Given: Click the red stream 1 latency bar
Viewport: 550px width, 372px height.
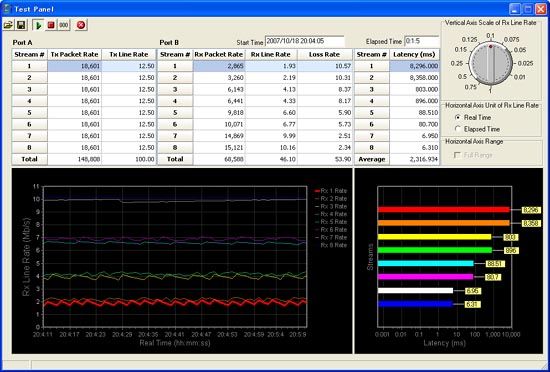Looking at the screenshot, I should click(444, 209).
